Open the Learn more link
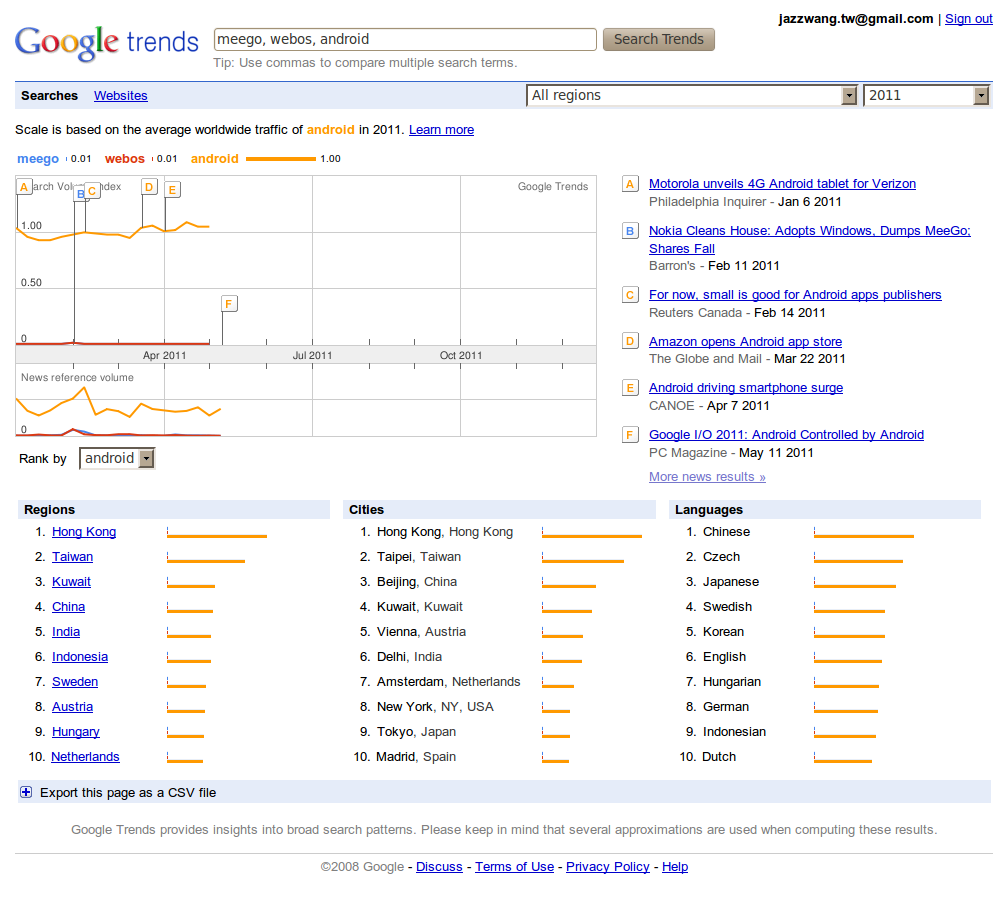1008x898 pixels. 442,130
